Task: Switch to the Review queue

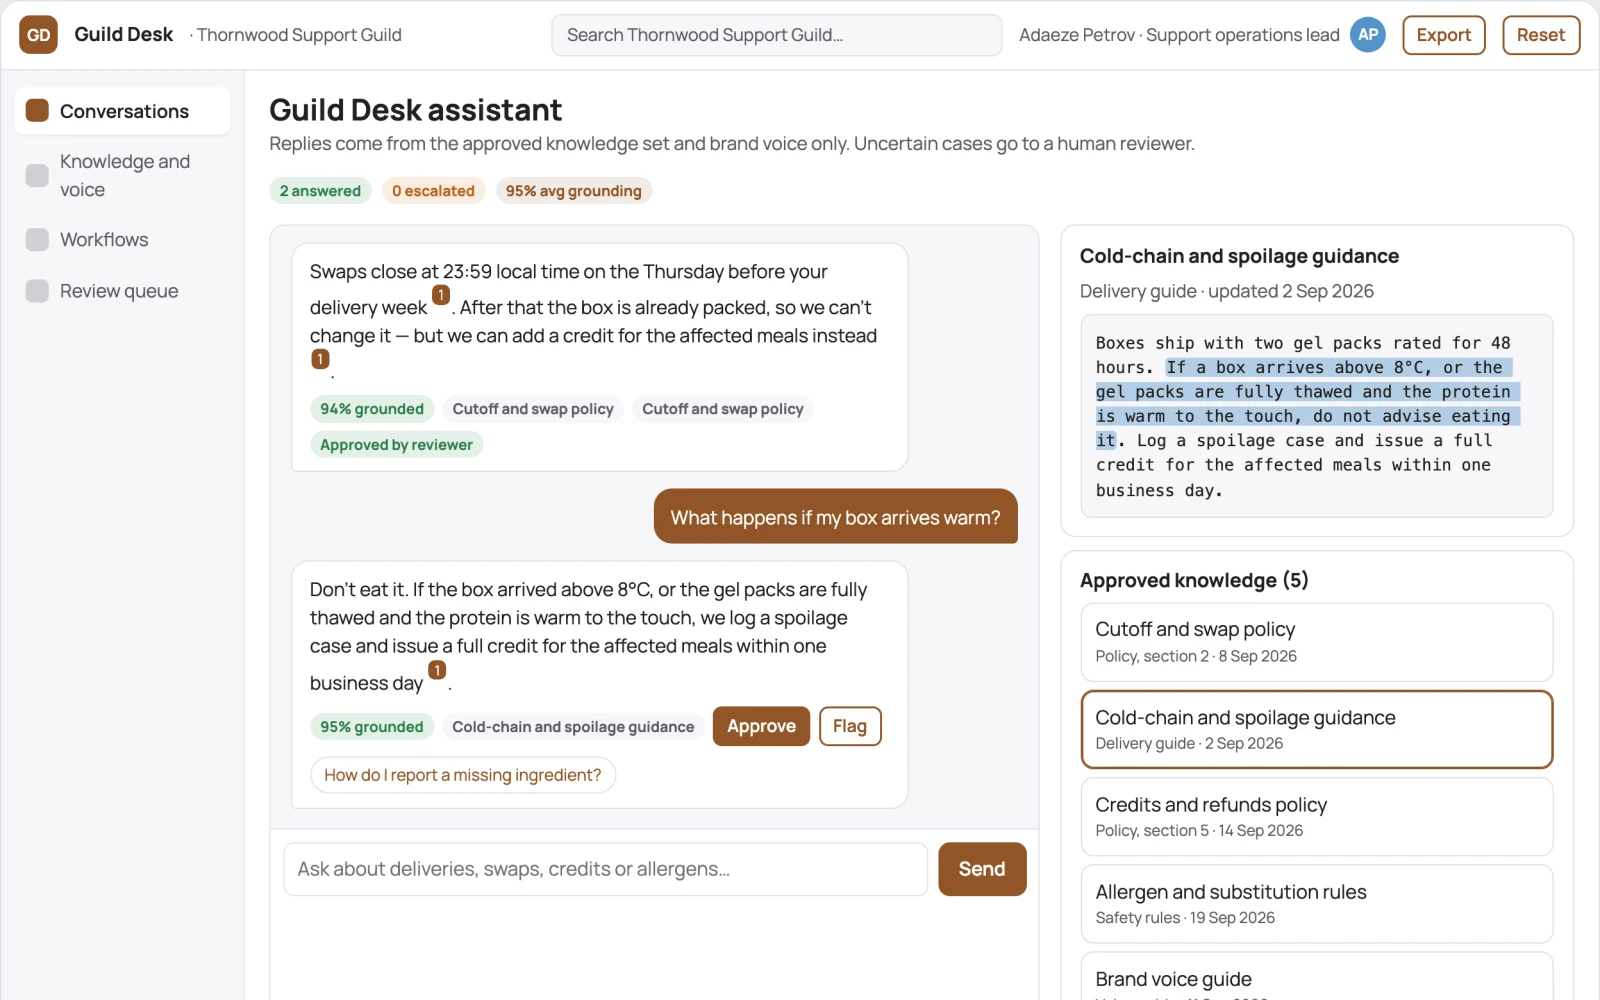Action: pyautogui.click(x=123, y=291)
